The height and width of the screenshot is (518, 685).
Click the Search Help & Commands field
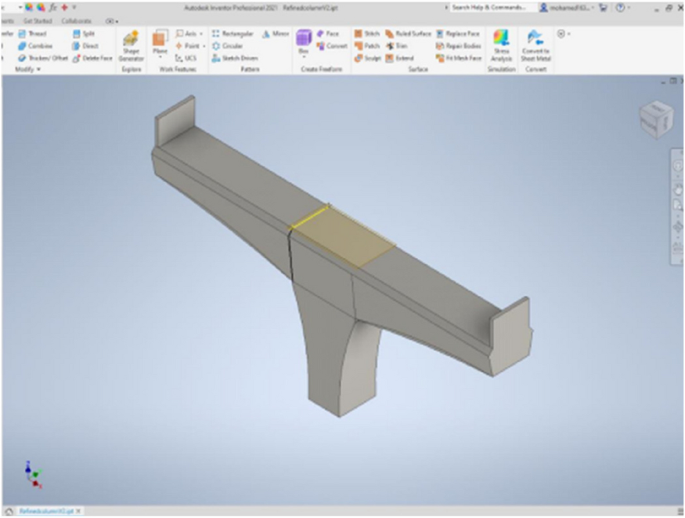488,7
